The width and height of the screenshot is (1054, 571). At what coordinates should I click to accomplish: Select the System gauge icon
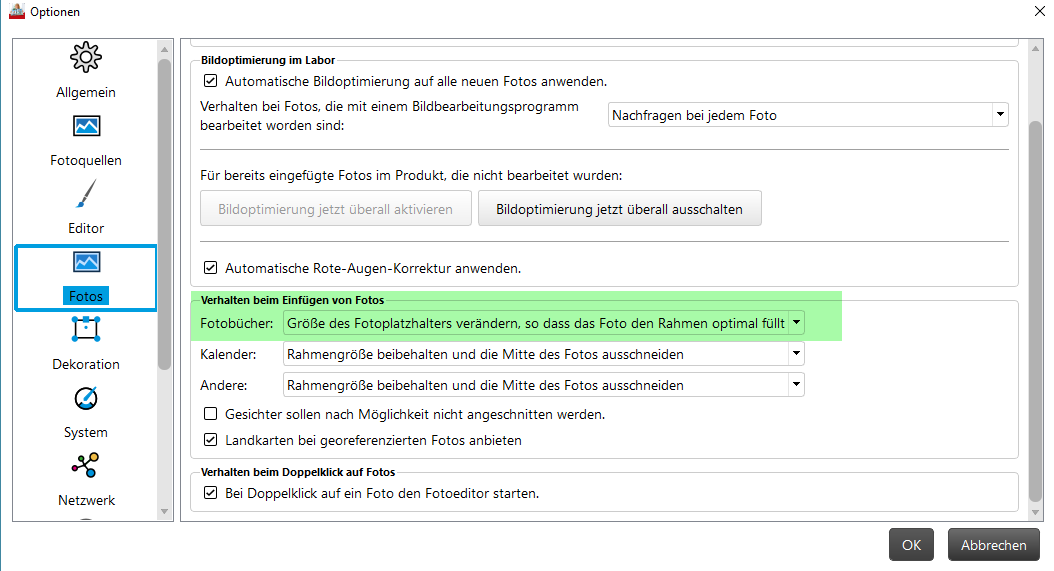[86, 398]
